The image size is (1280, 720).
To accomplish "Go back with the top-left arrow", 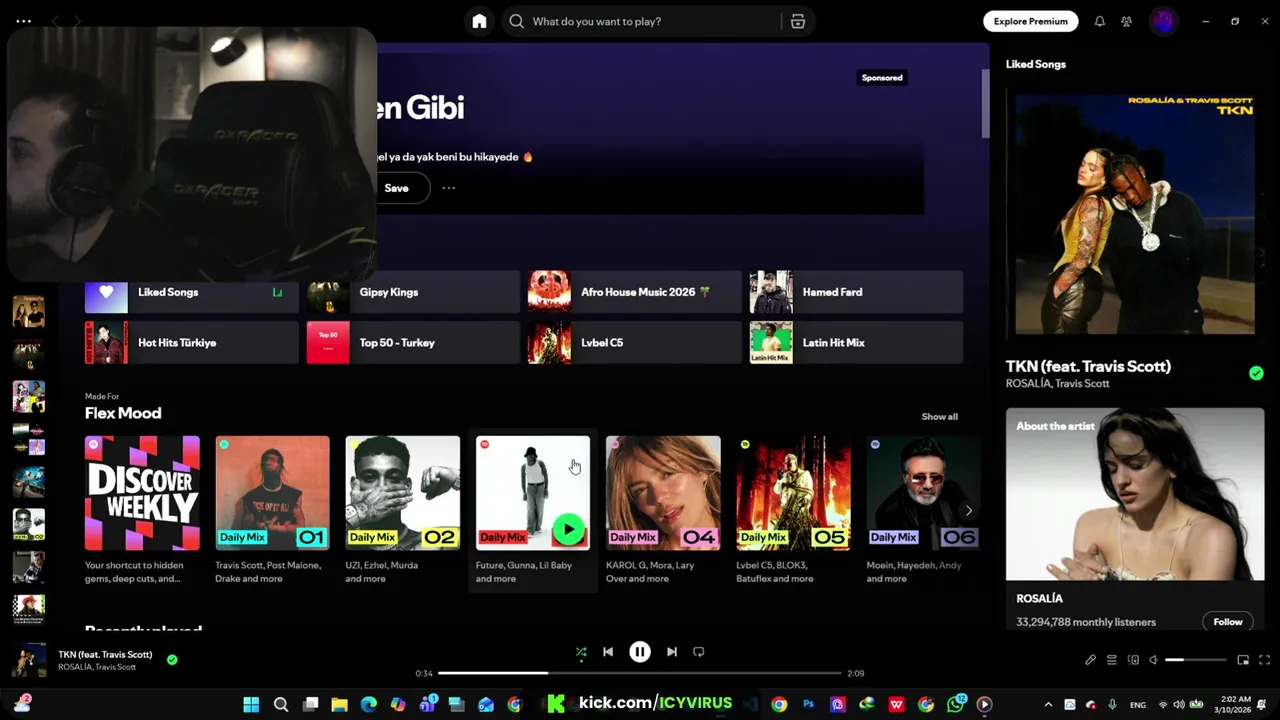I will [x=55, y=21].
